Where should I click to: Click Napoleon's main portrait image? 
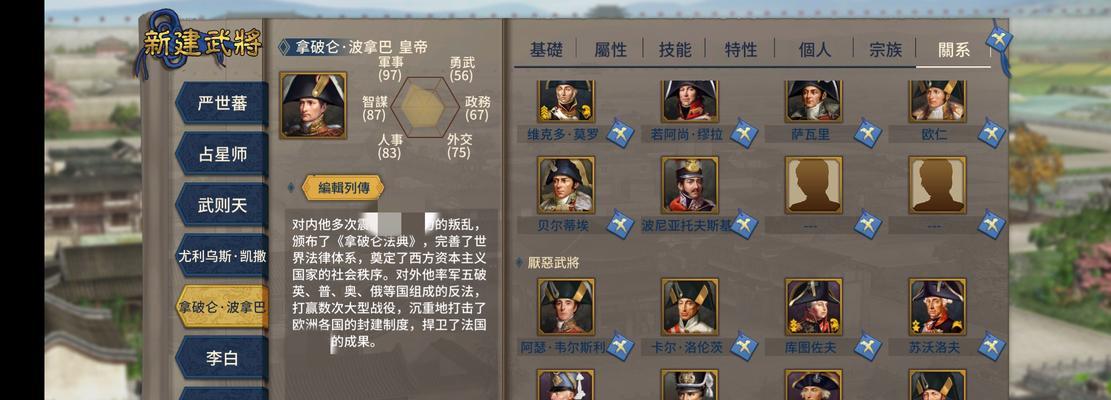point(313,105)
